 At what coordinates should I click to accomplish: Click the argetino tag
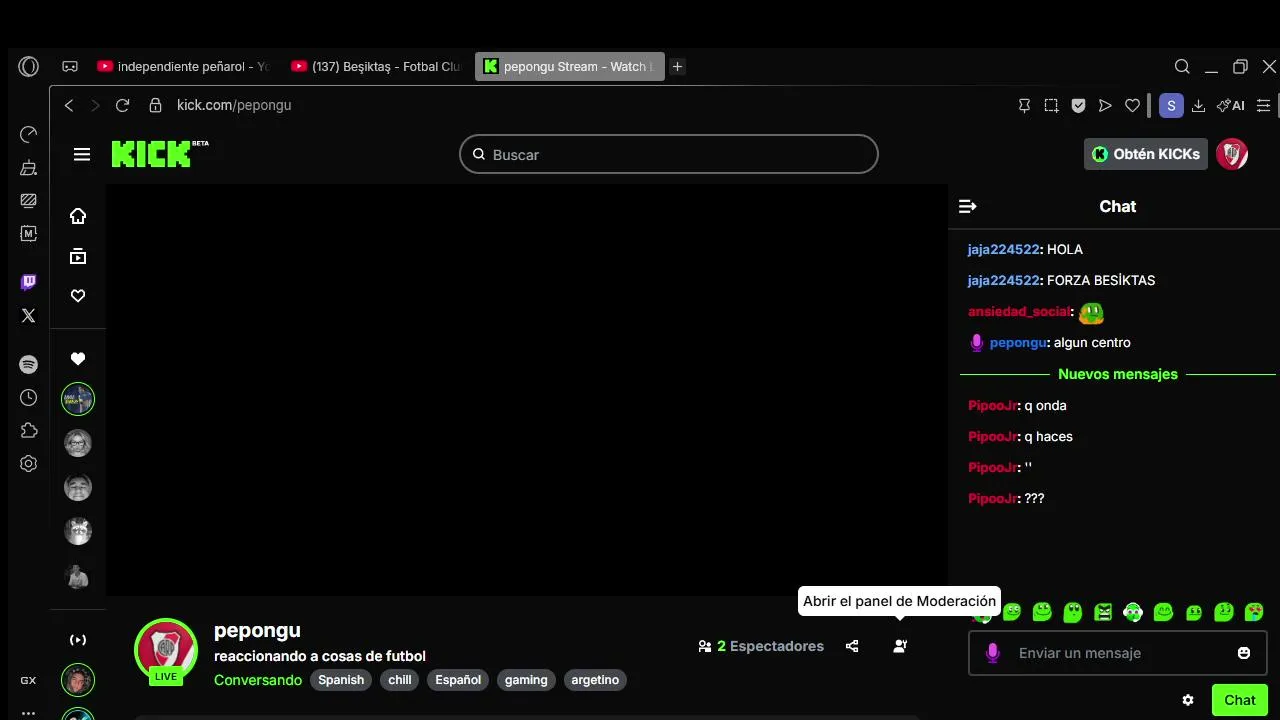tap(595, 680)
